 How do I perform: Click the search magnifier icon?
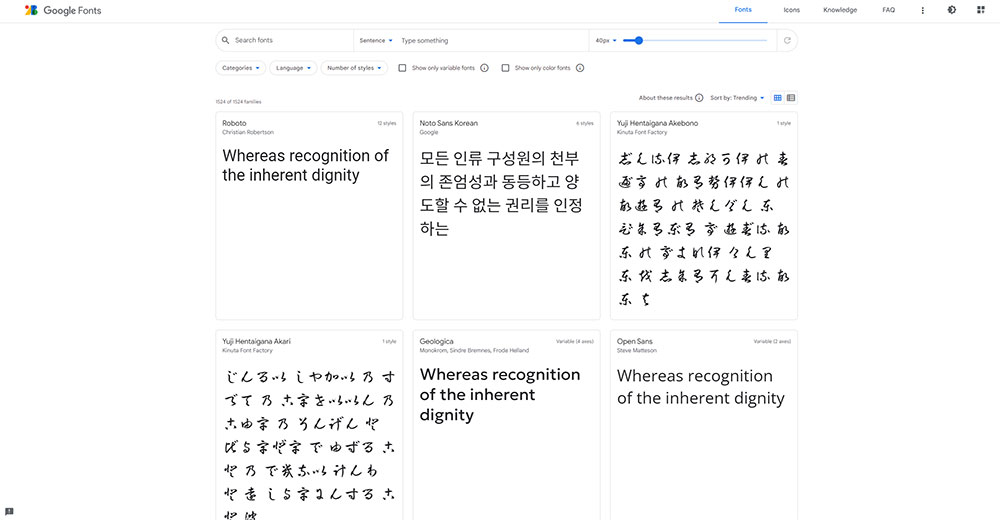click(x=225, y=40)
